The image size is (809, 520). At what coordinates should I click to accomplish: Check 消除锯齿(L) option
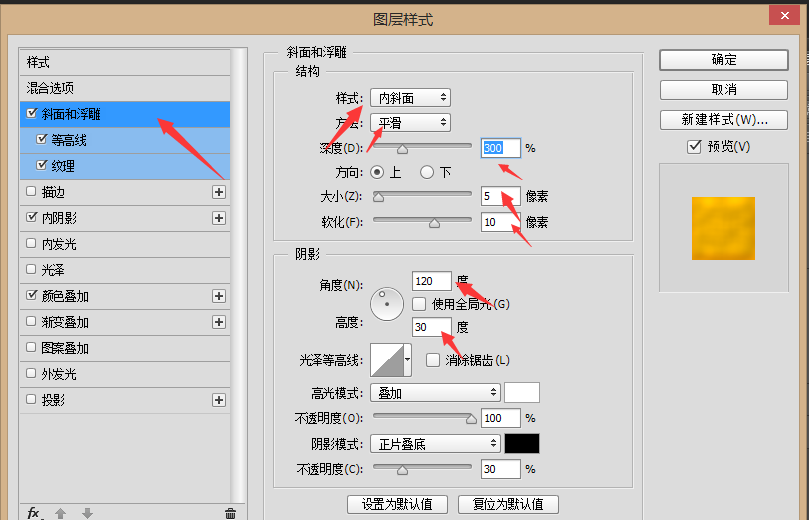tap(433, 360)
